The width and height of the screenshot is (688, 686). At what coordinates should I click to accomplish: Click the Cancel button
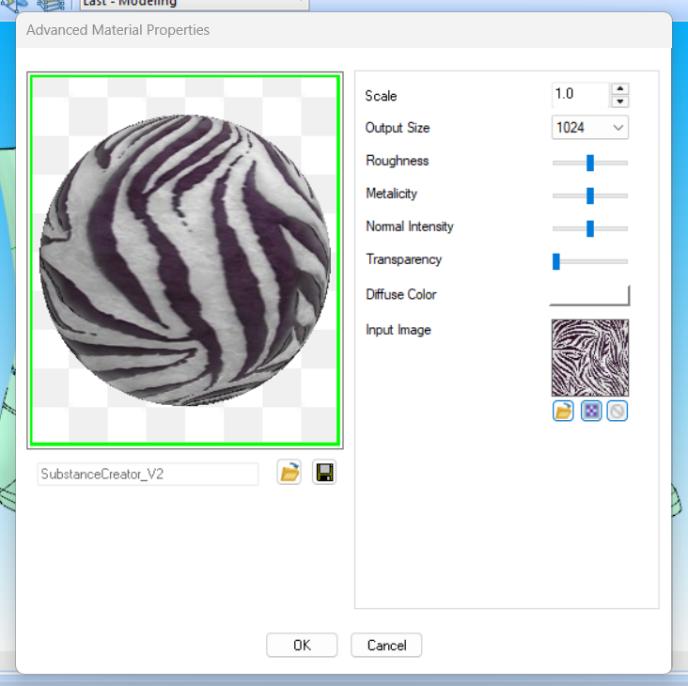[387, 645]
